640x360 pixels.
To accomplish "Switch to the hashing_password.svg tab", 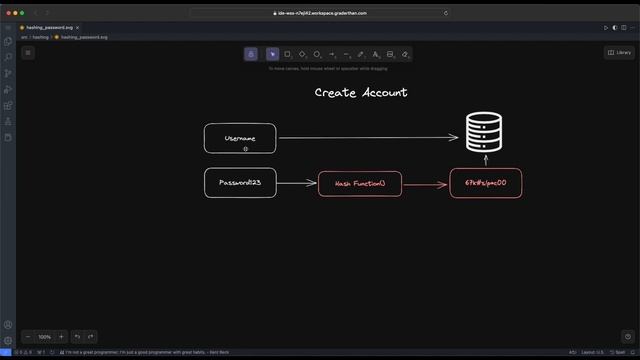I will 49,27.
